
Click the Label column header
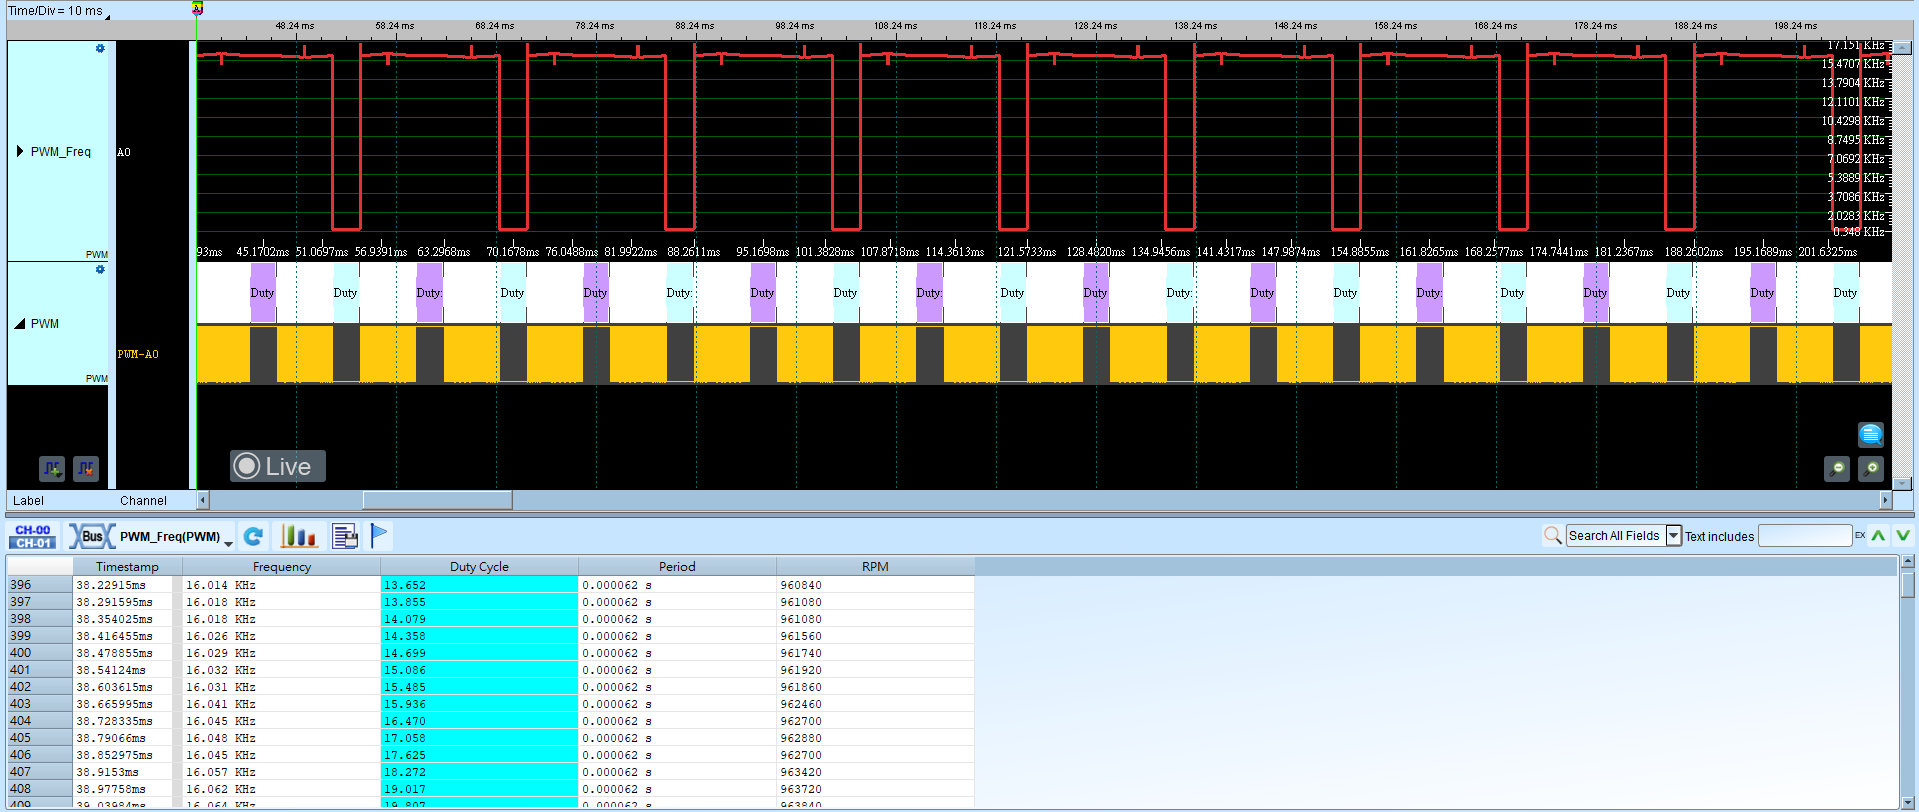pos(28,501)
